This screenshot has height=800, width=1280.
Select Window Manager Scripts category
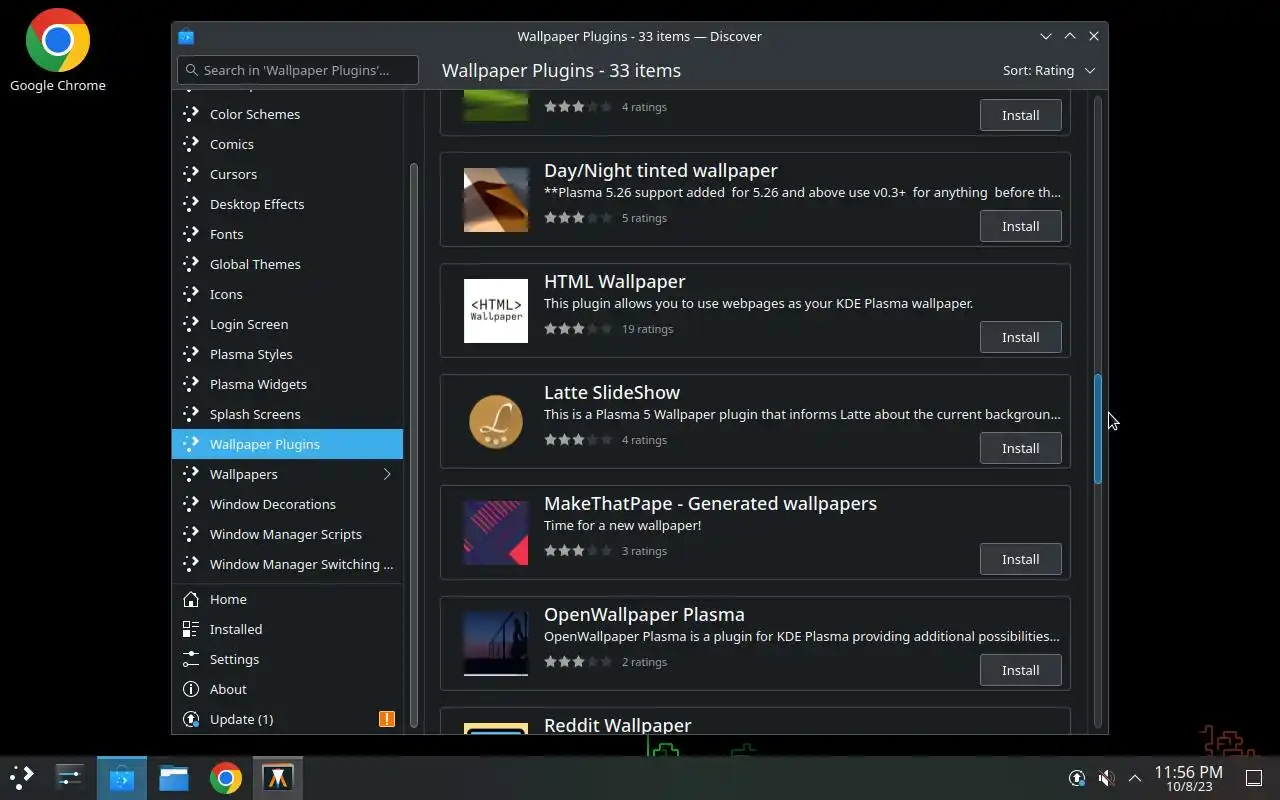(x=287, y=534)
